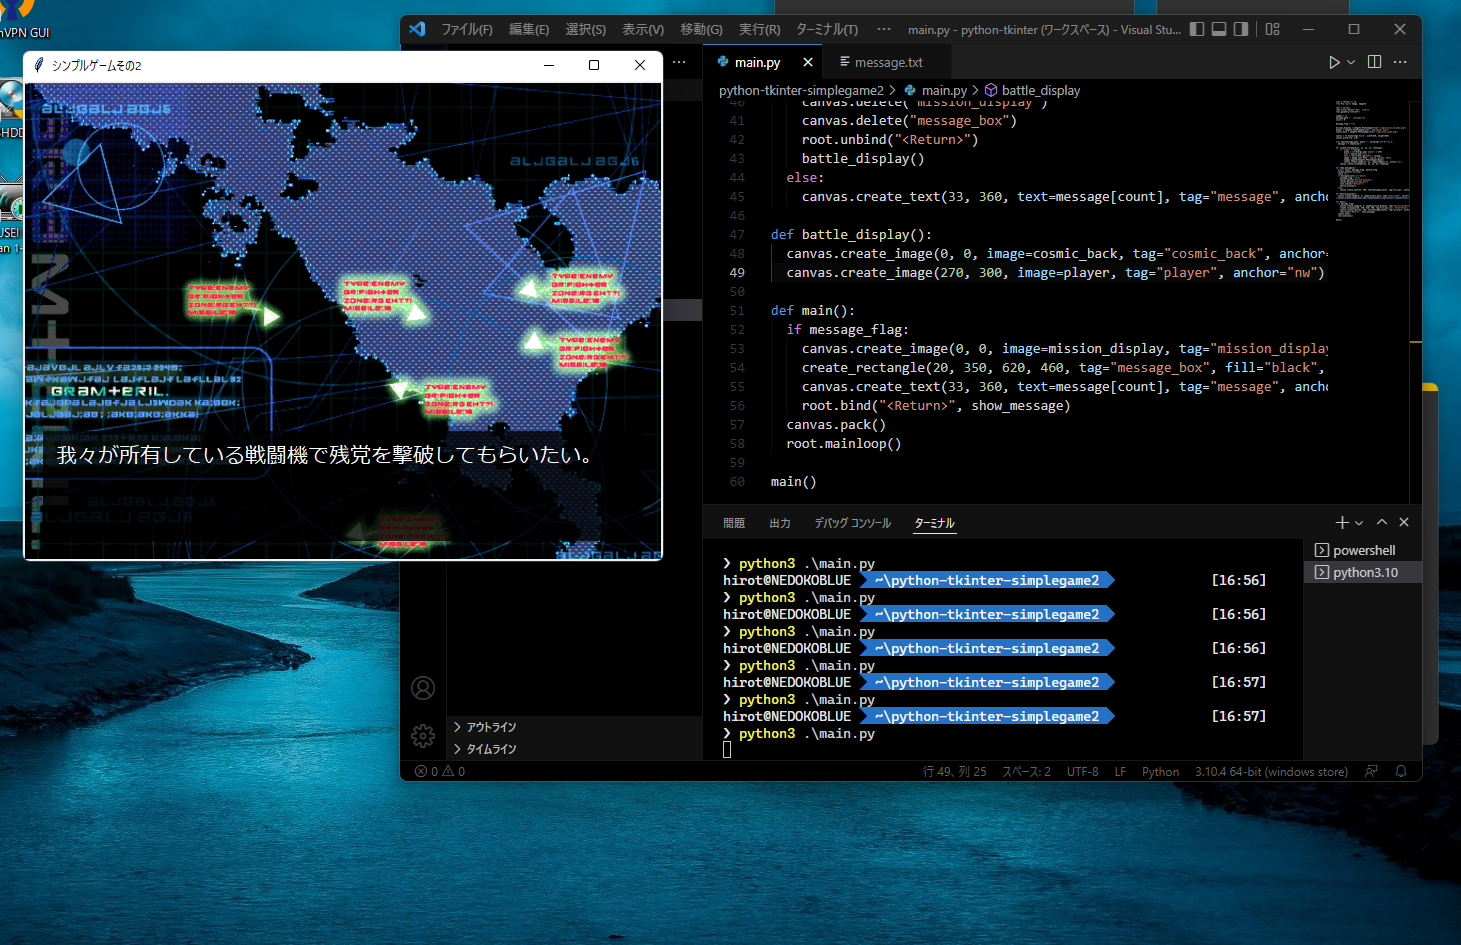Run the Python file with the play icon
This screenshot has width=1461, height=945.
click(x=1335, y=61)
